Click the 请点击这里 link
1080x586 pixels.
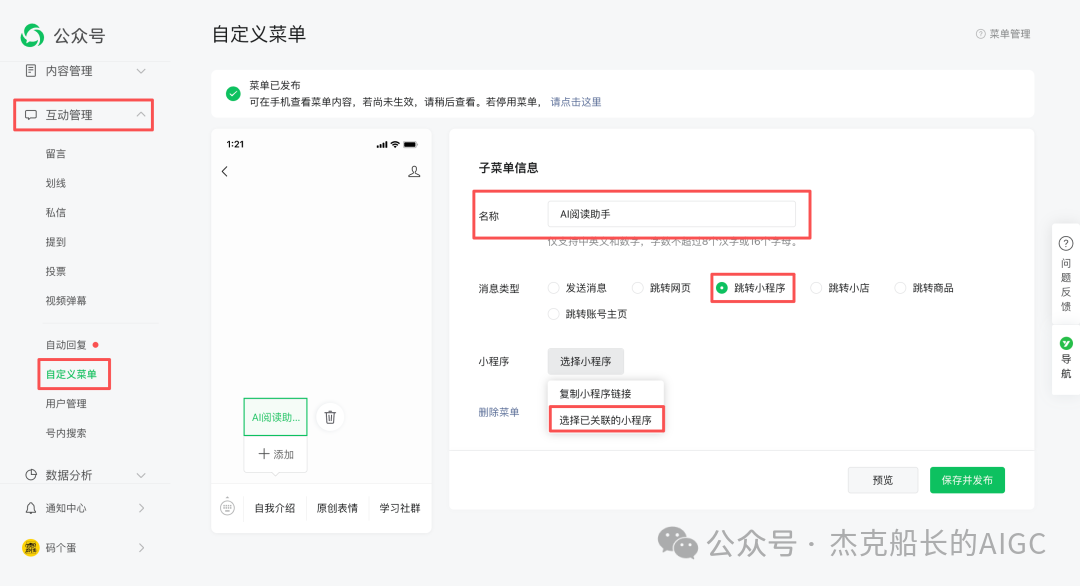pos(576,102)
